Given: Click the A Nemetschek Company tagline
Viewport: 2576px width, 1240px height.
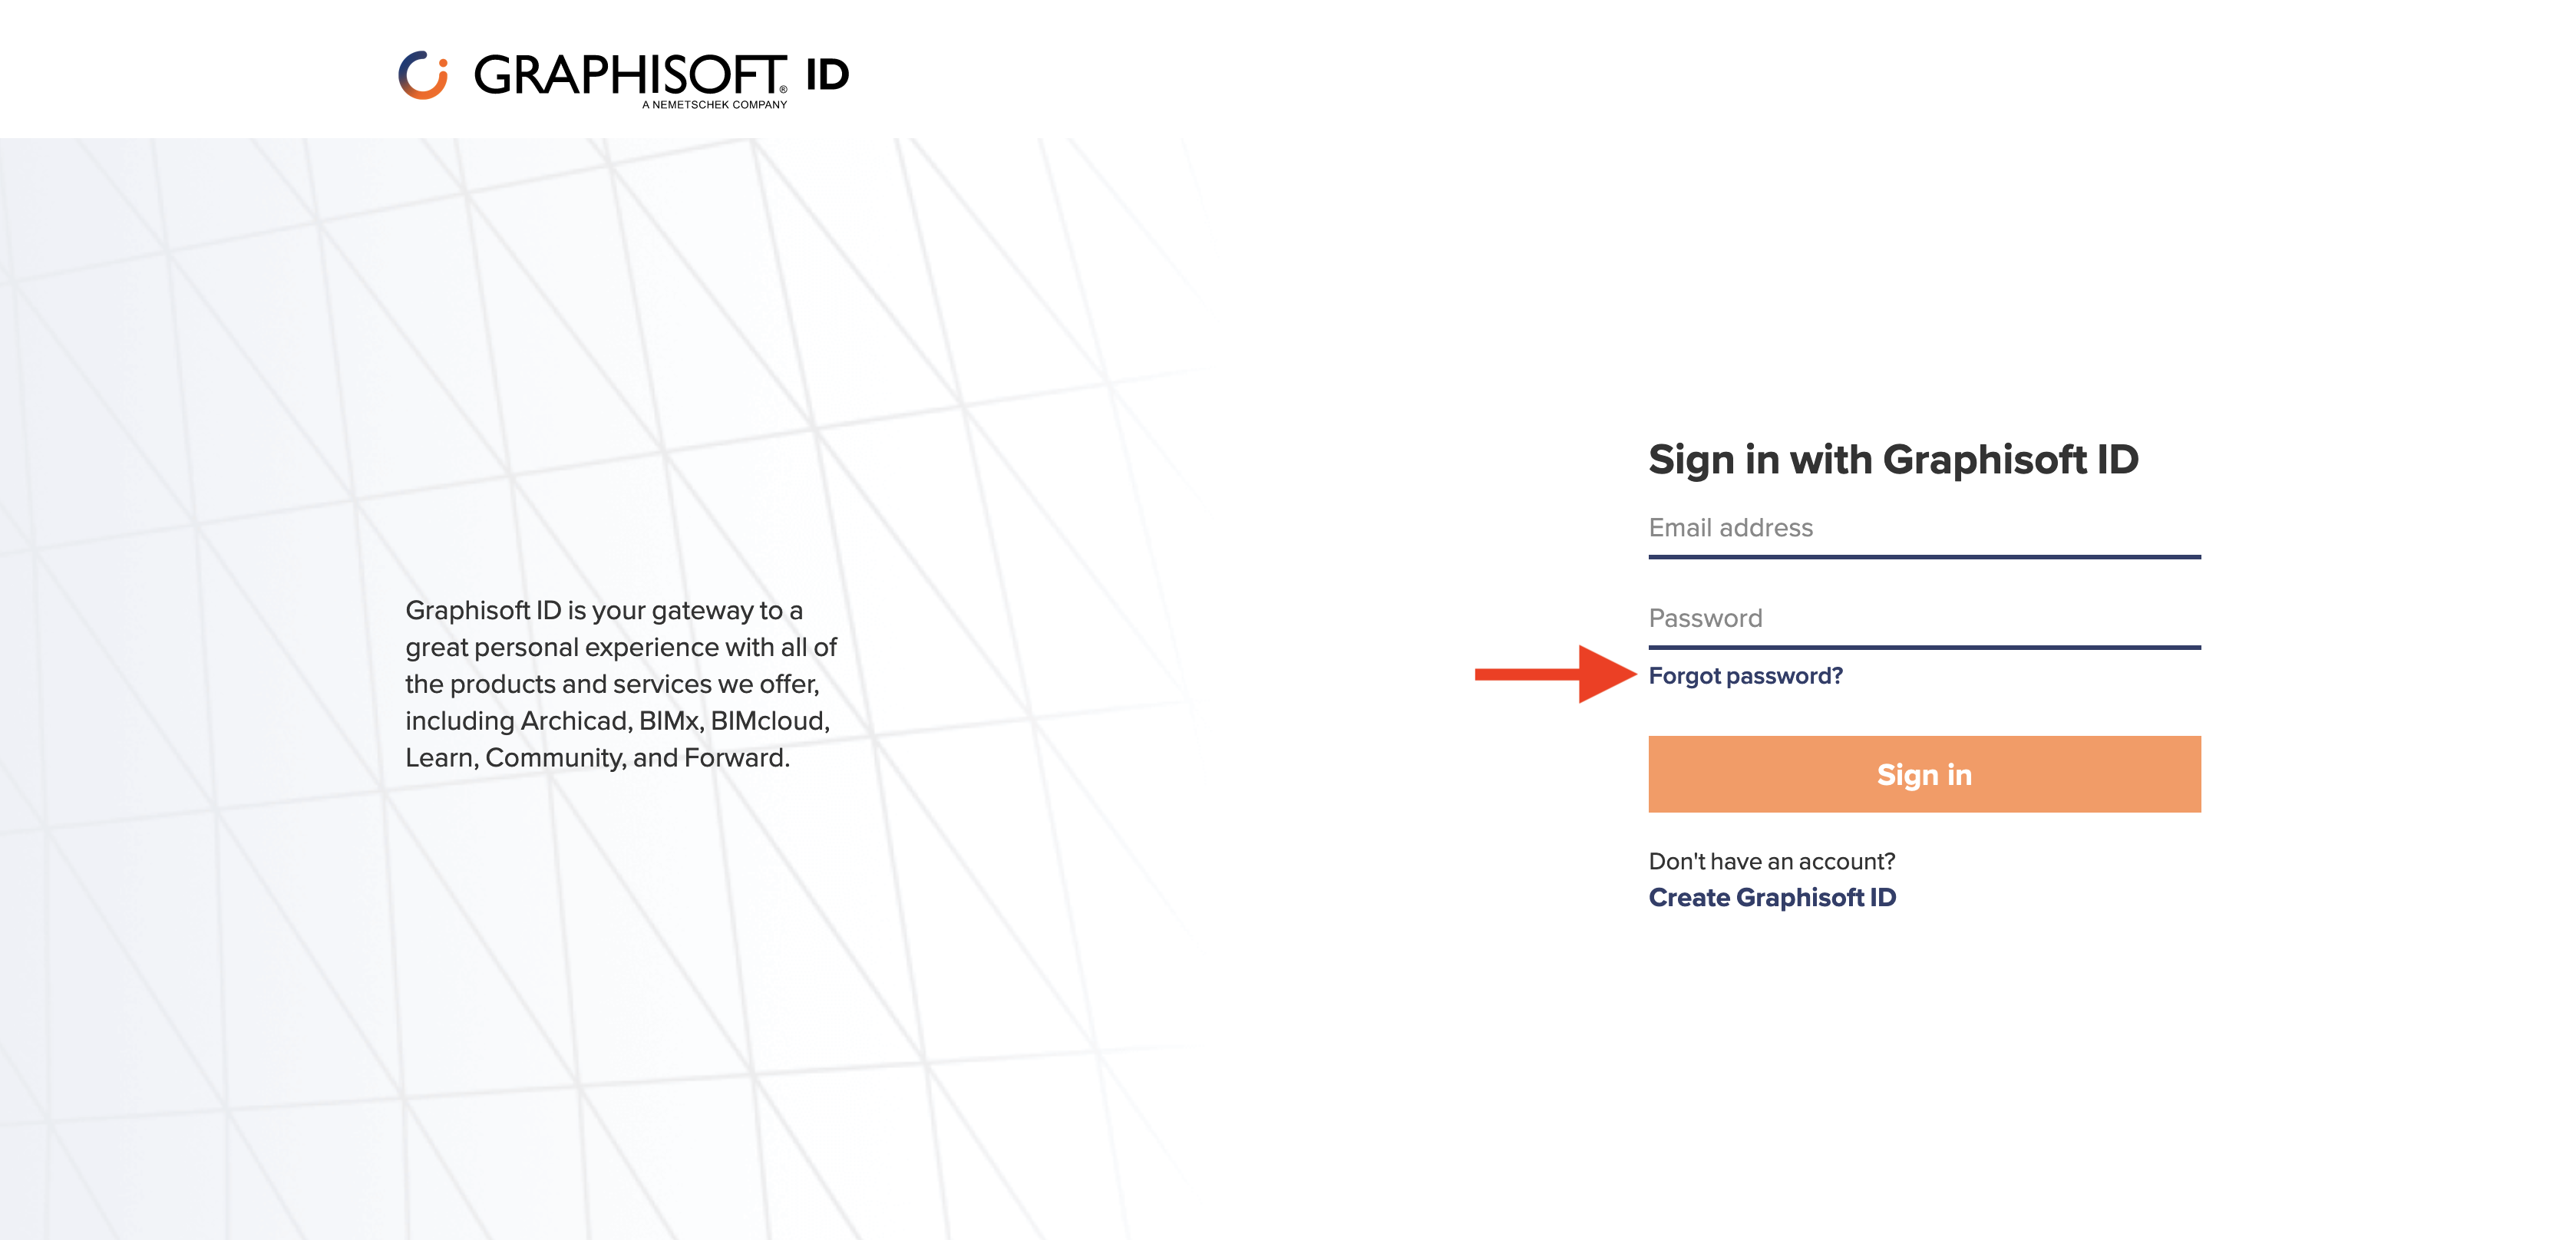Looking at the screenshot, I should pos(714,104).
